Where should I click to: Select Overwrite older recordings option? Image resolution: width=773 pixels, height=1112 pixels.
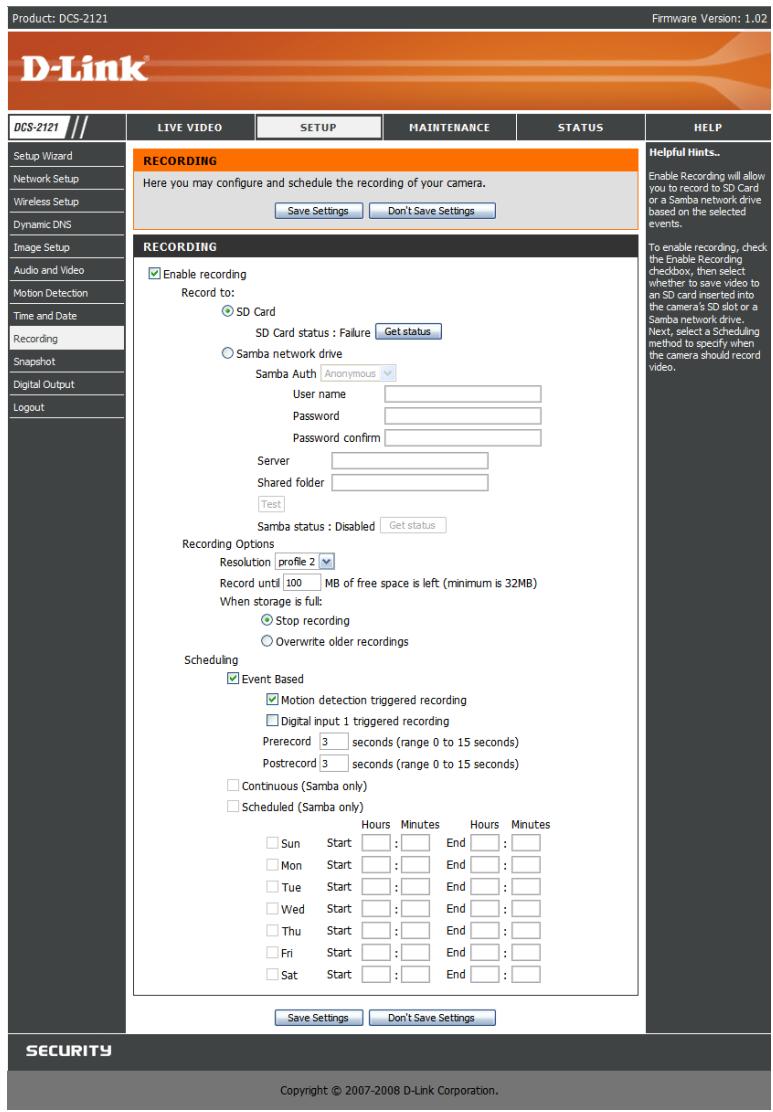click(267, 641)
